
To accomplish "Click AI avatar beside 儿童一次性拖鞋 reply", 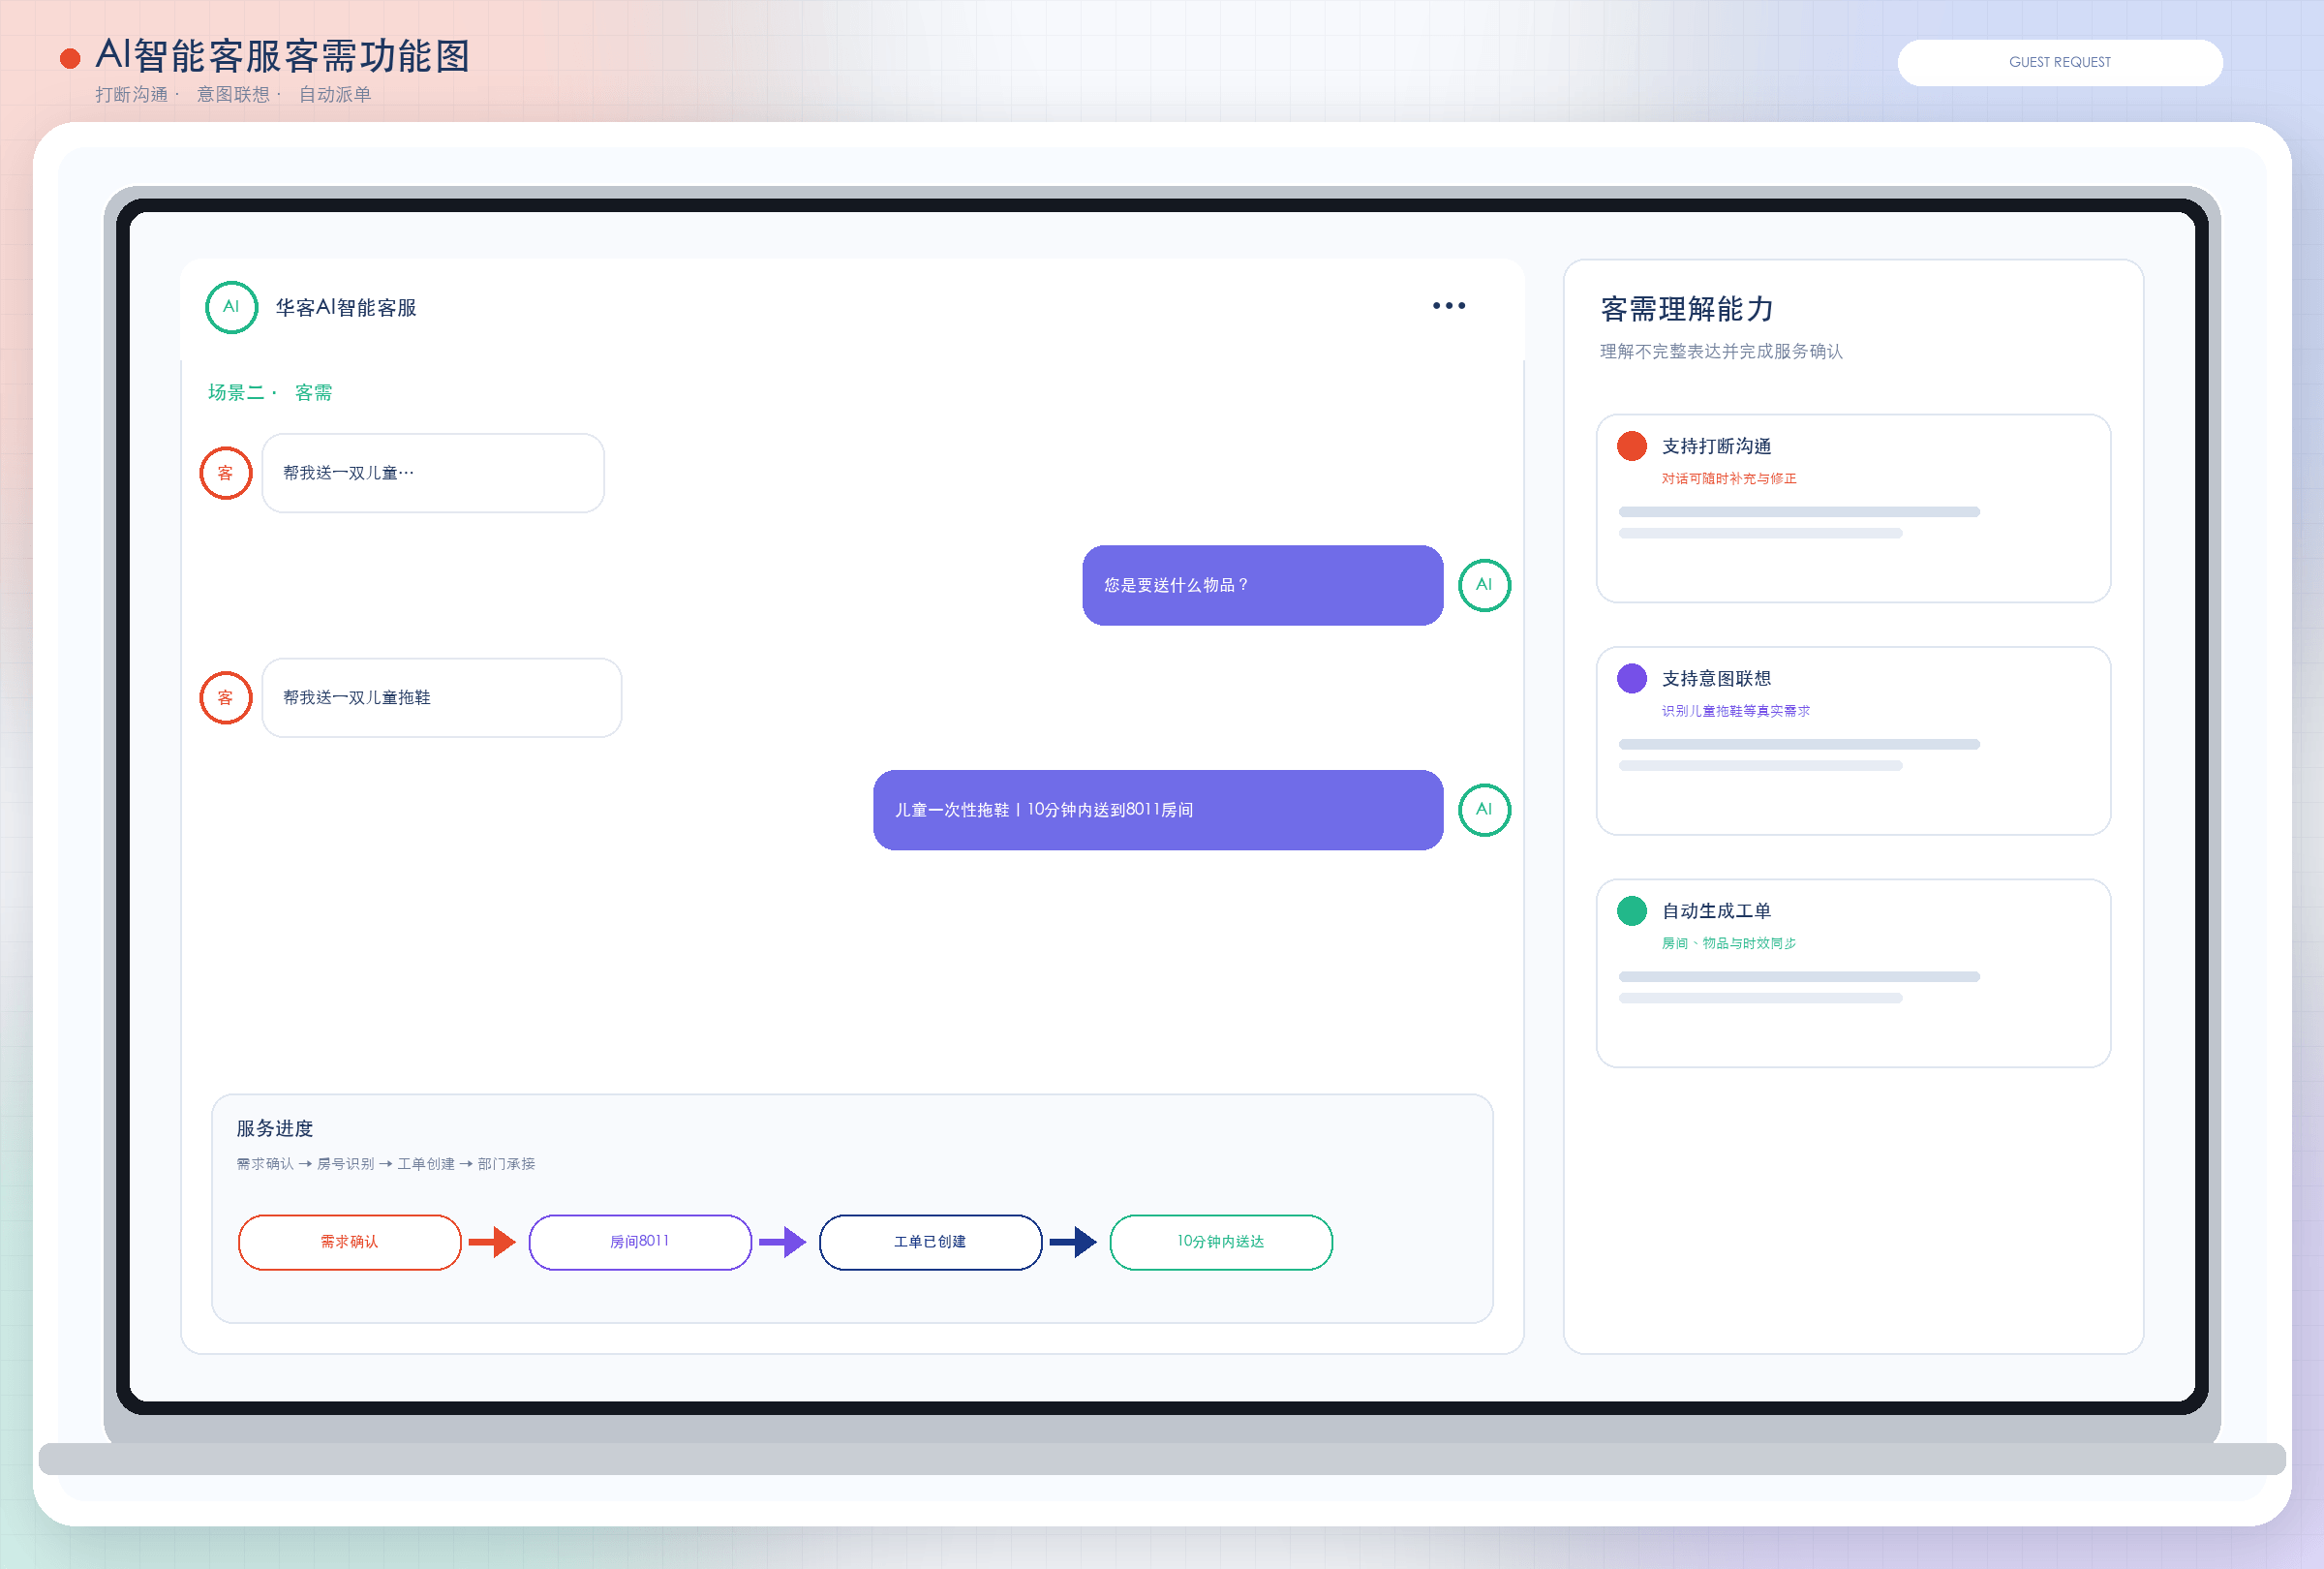I will 1484,810.
